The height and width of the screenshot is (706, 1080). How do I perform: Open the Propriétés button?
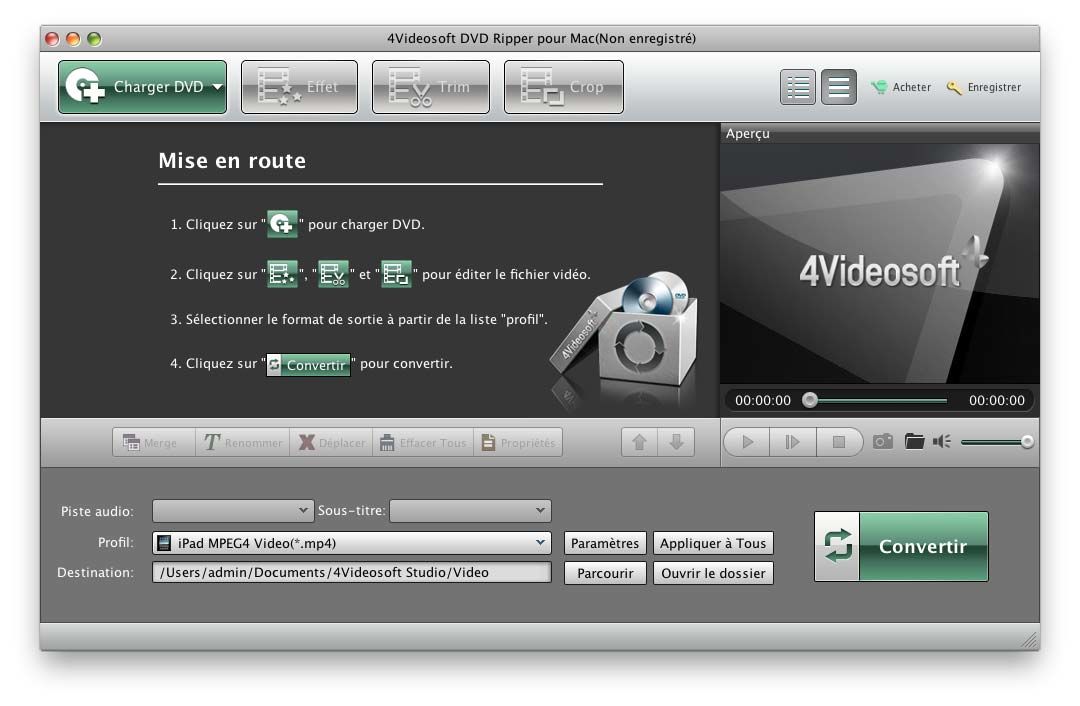coord(518,442)
